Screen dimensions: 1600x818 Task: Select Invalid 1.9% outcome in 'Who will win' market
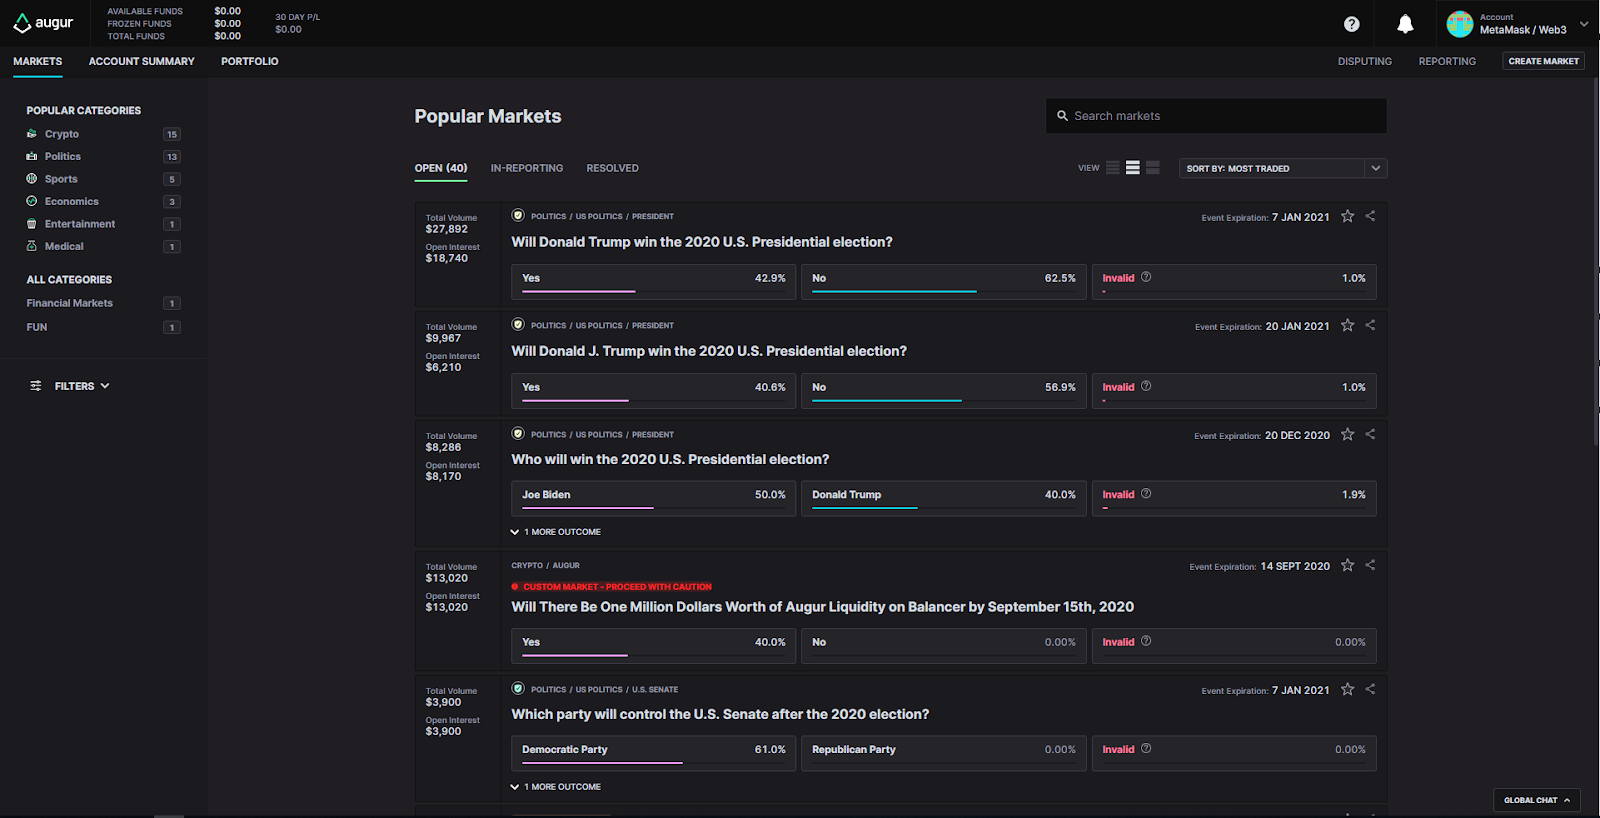[x=1234, y=498]
